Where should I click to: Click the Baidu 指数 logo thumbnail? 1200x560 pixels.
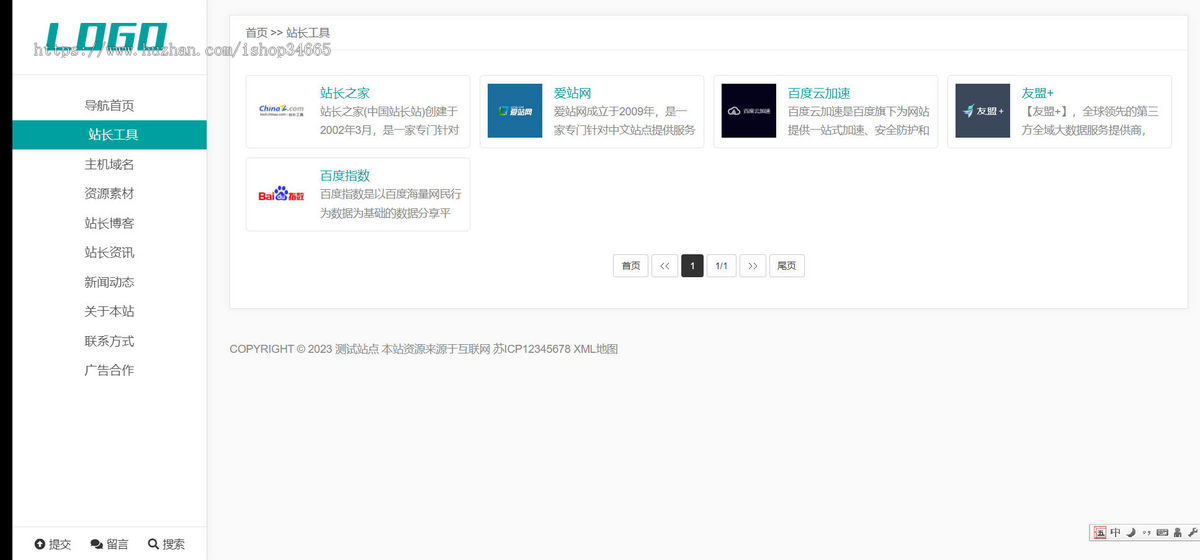[x=281, y=194]
